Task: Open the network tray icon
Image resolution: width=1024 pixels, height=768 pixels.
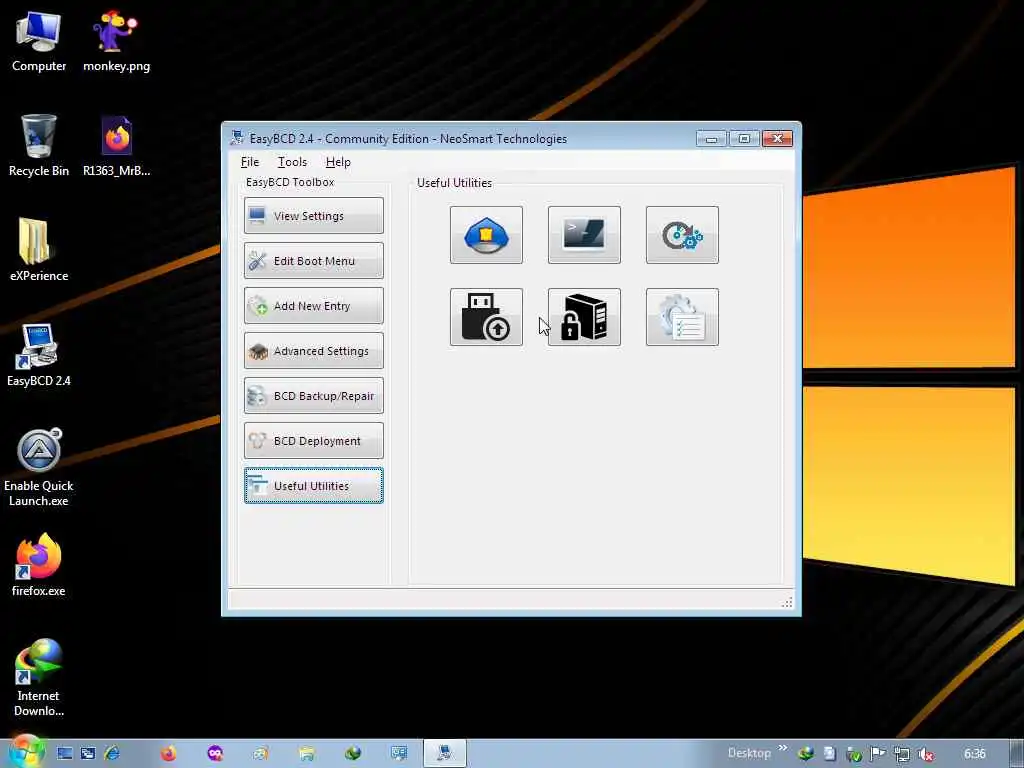Action: (901, 754)
